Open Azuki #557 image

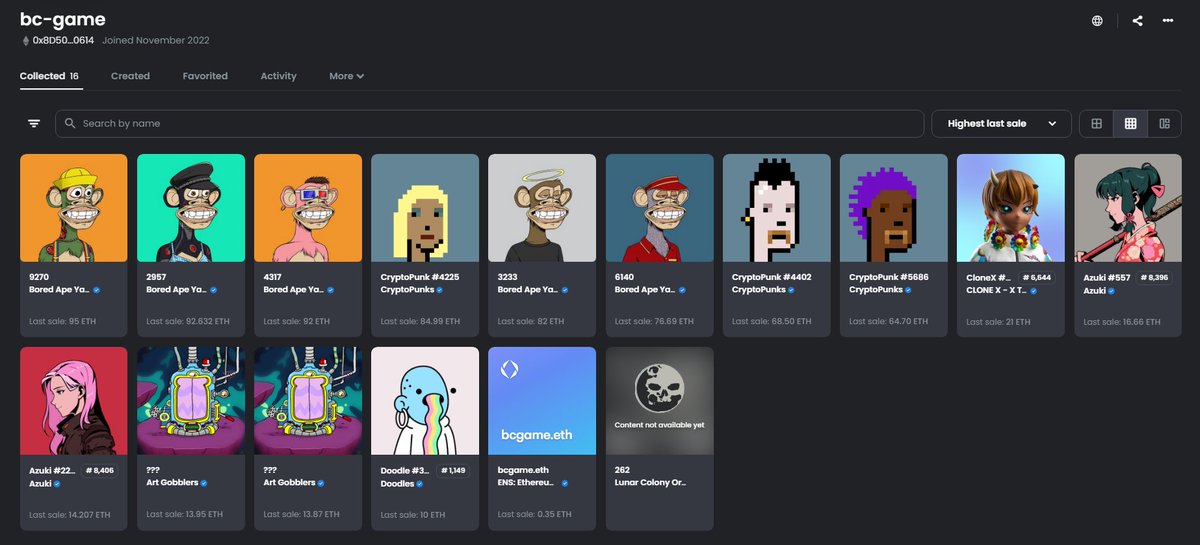pyautogui.click(x=1128, y=208)
